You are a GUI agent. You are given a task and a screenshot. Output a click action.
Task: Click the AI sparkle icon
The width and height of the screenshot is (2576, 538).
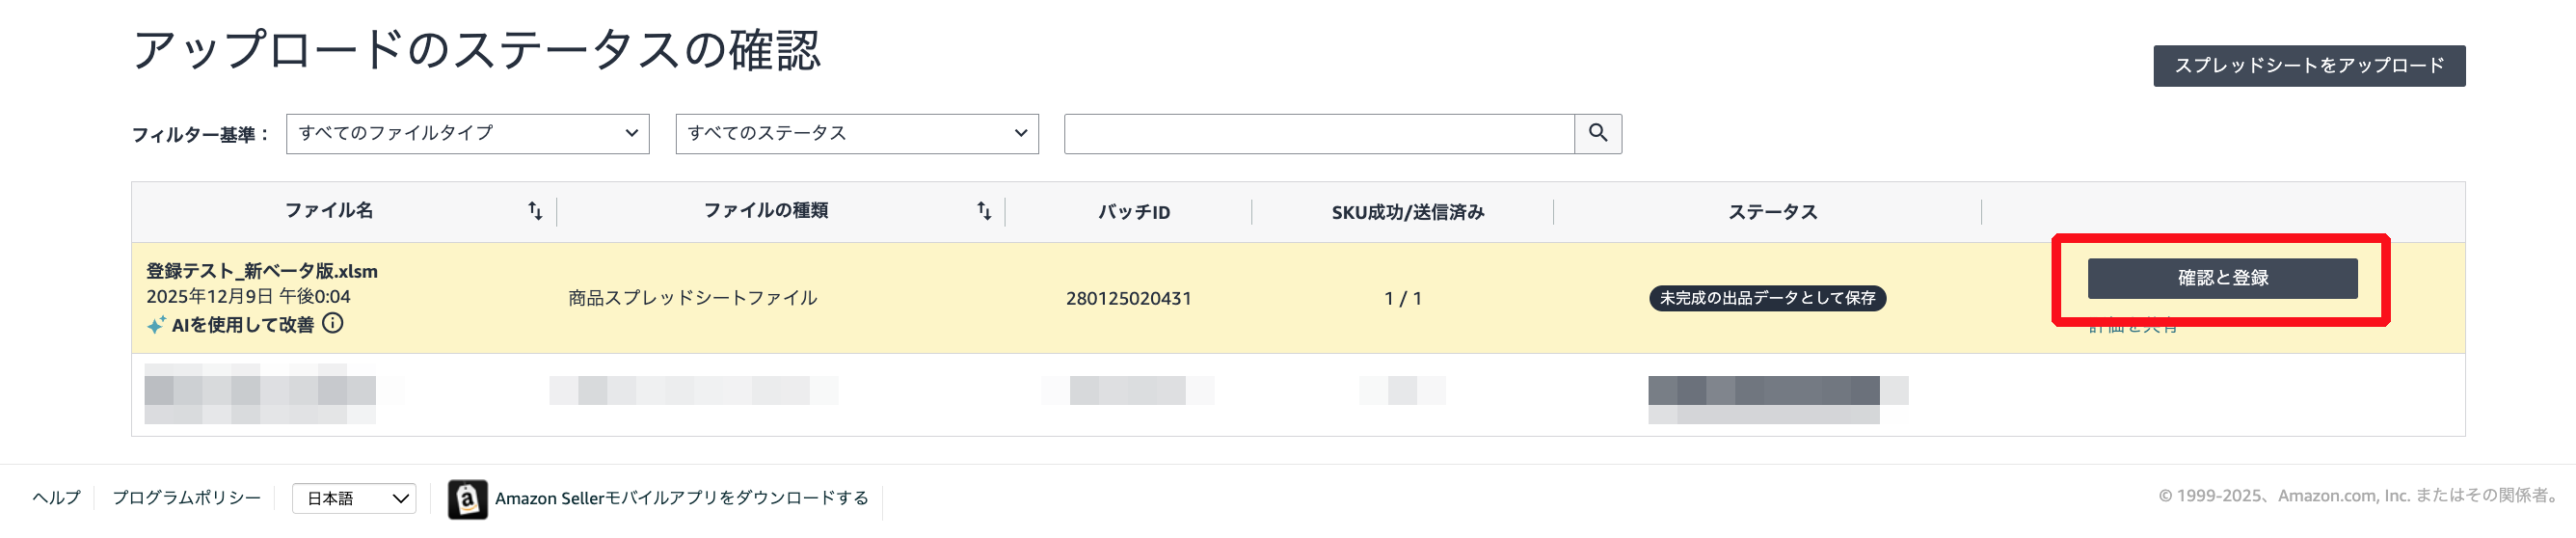pos(156,325)
